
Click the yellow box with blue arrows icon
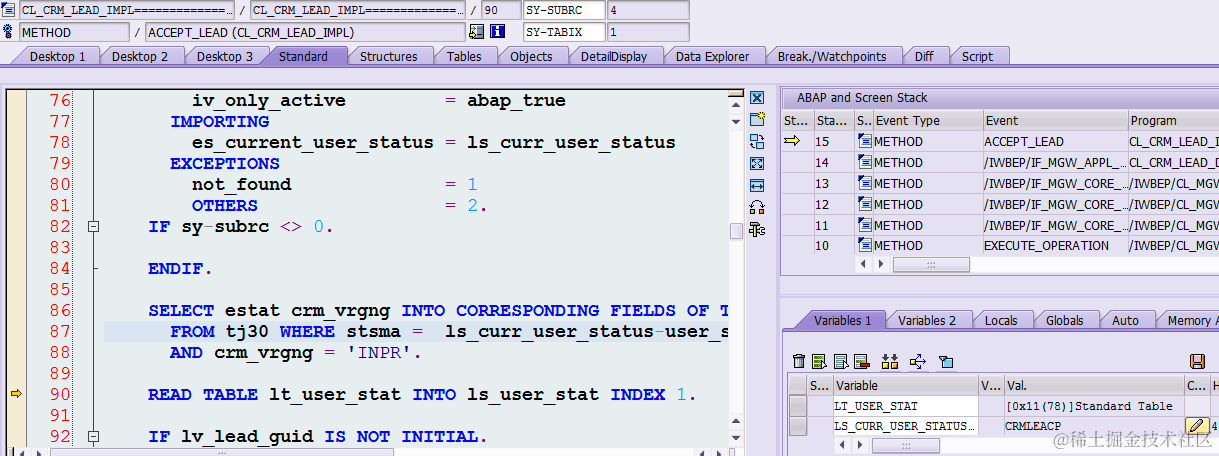918,361
